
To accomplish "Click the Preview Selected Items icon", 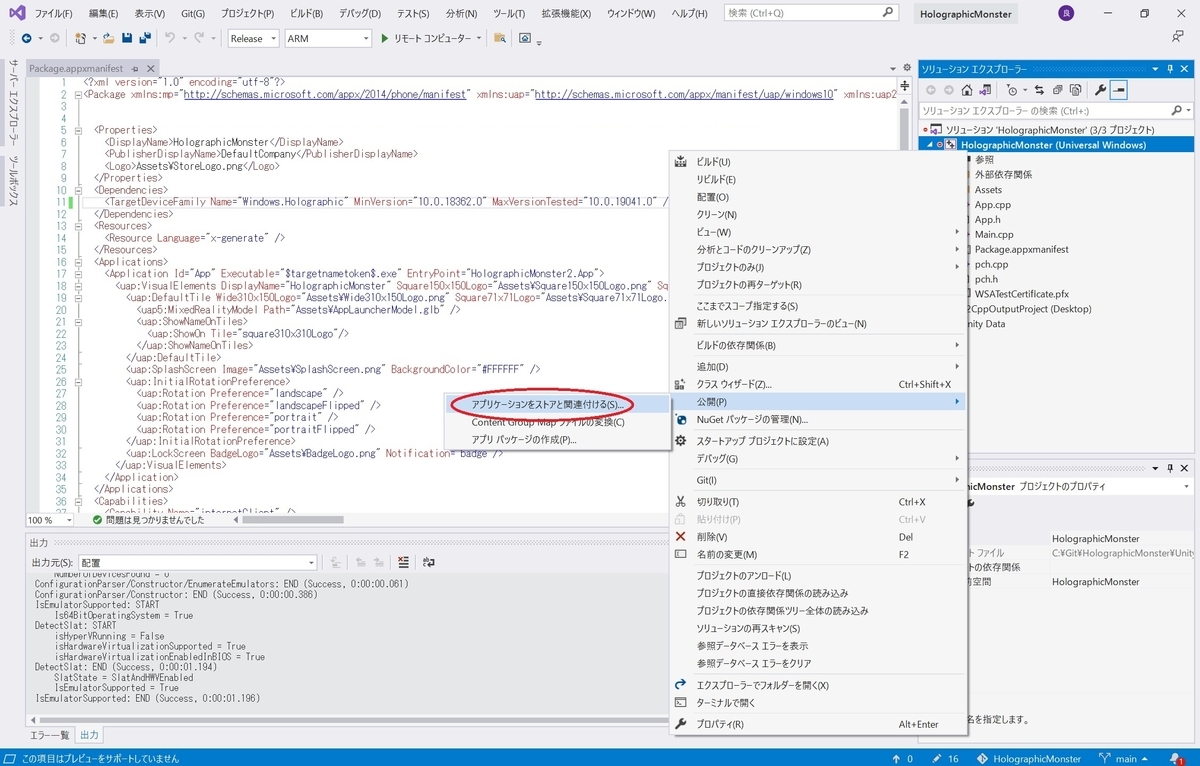I will pyautogui.click(x=1119, y=90).
